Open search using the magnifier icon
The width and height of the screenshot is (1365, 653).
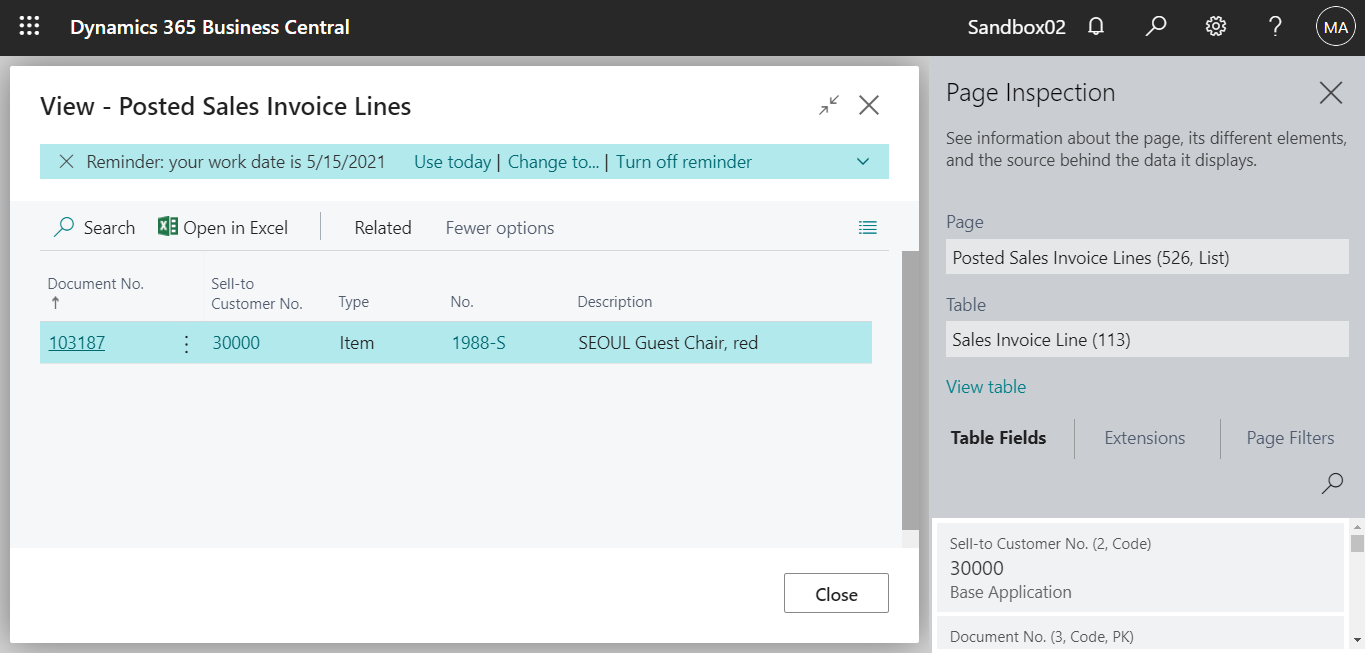[x=1155, y=26]
